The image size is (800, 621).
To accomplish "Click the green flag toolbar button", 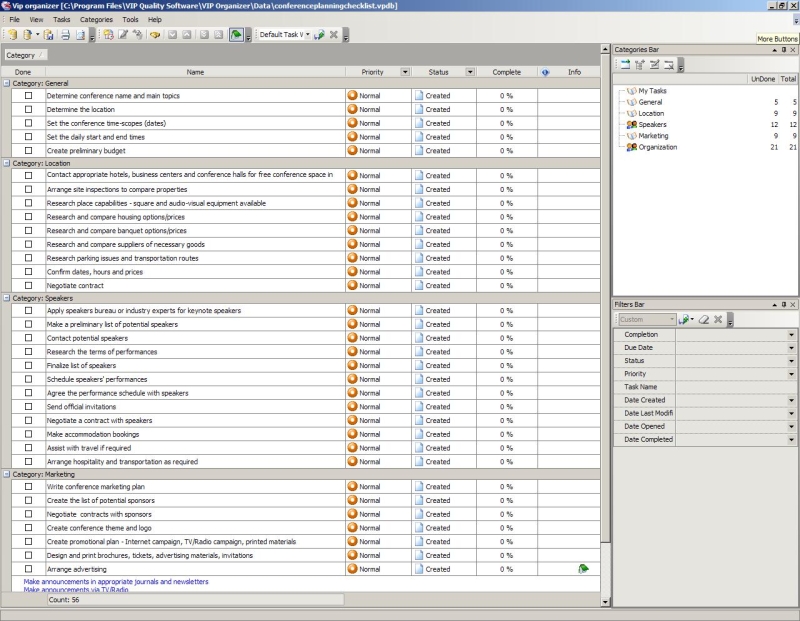I will pyautogui.click(x=235, y=35).
